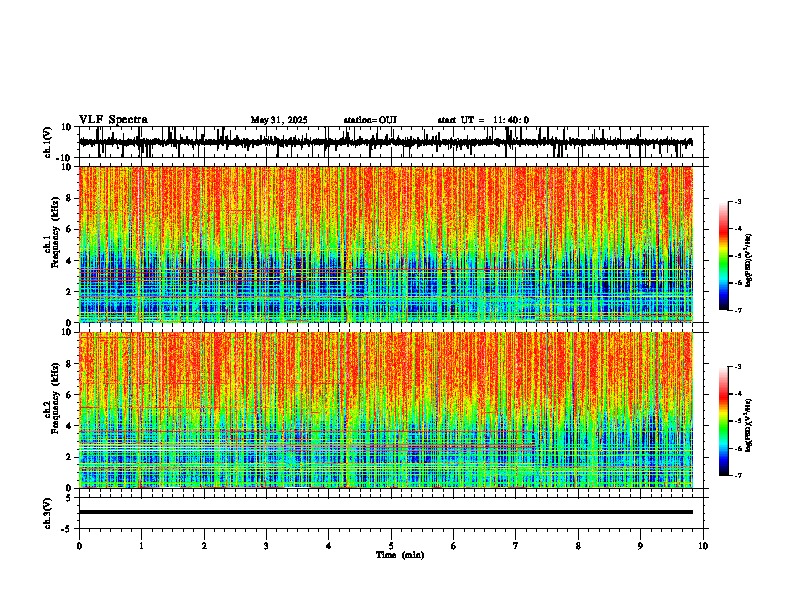Click tick label "9" on the Time axis
Viewport: 792px width, 612px height.
[x=640, y=546]
